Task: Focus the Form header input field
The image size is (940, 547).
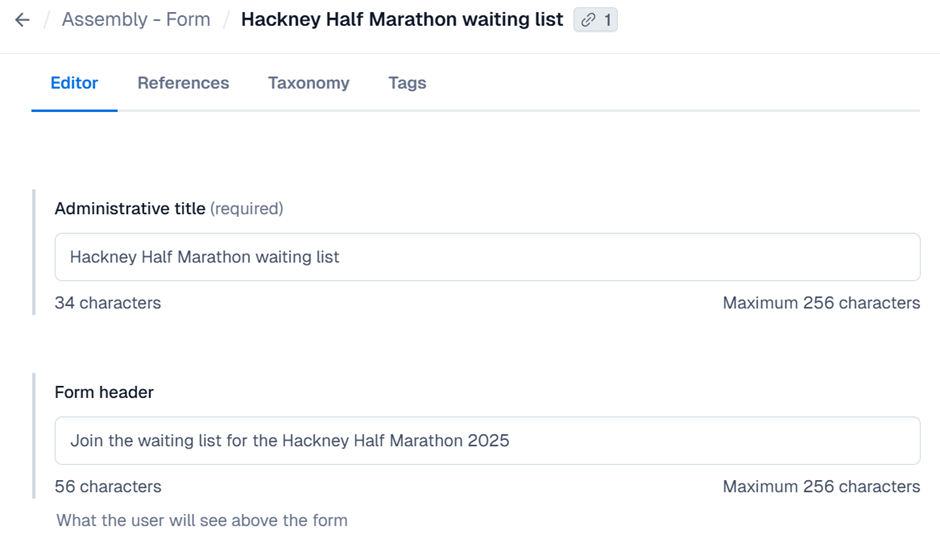Action: coord(487,440)
